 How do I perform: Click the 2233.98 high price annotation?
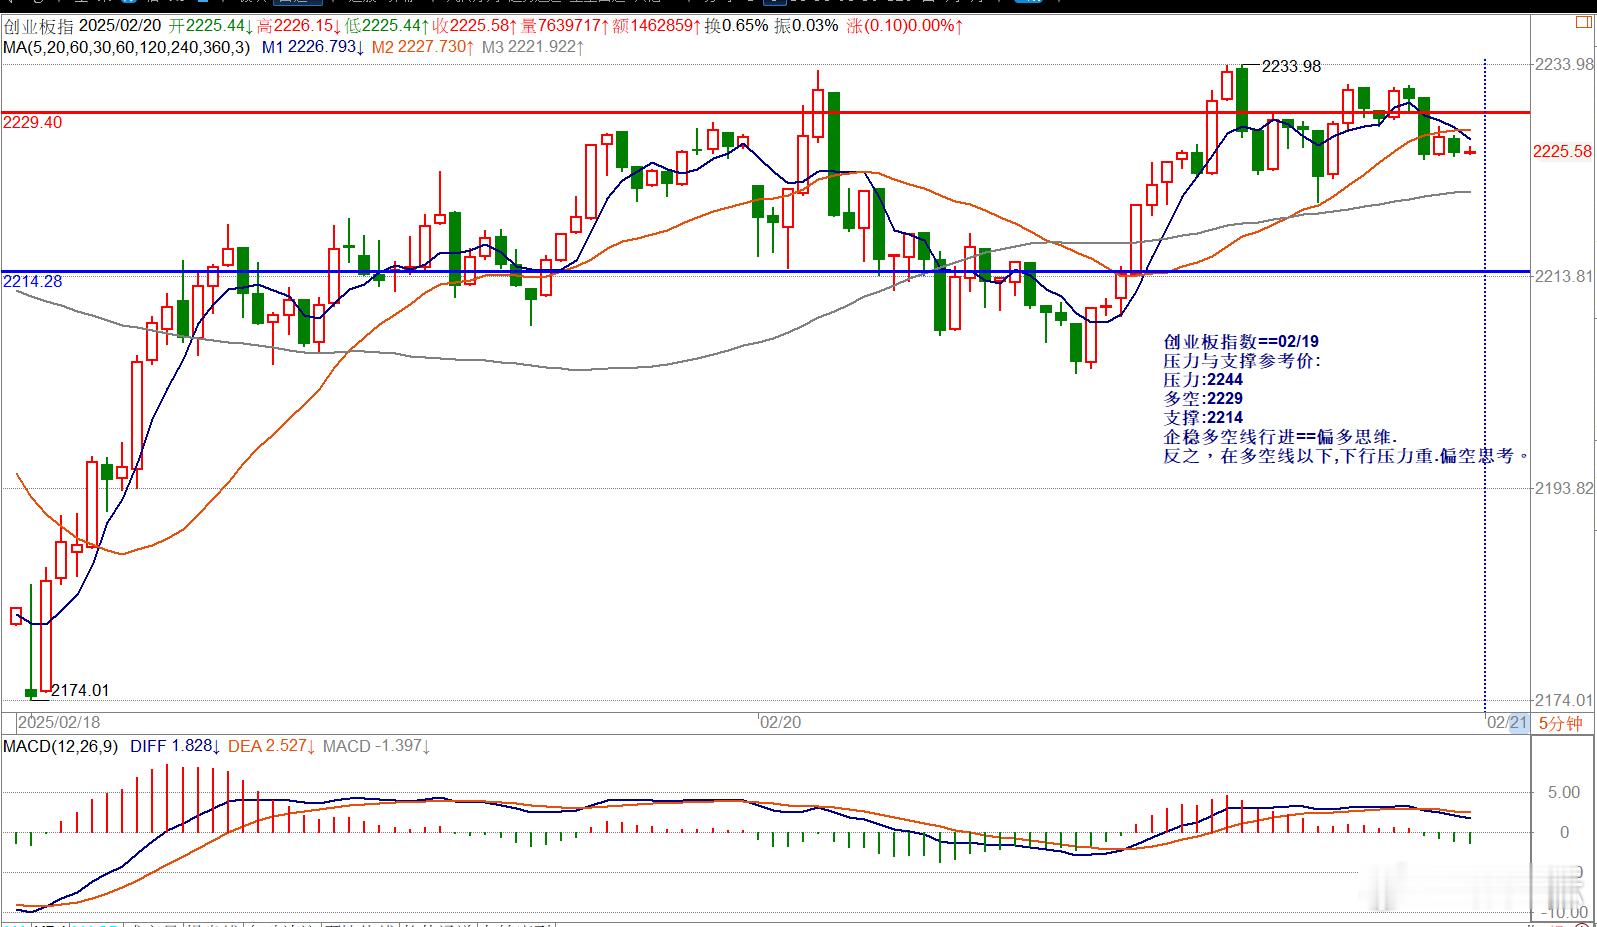click(1291, 66)
